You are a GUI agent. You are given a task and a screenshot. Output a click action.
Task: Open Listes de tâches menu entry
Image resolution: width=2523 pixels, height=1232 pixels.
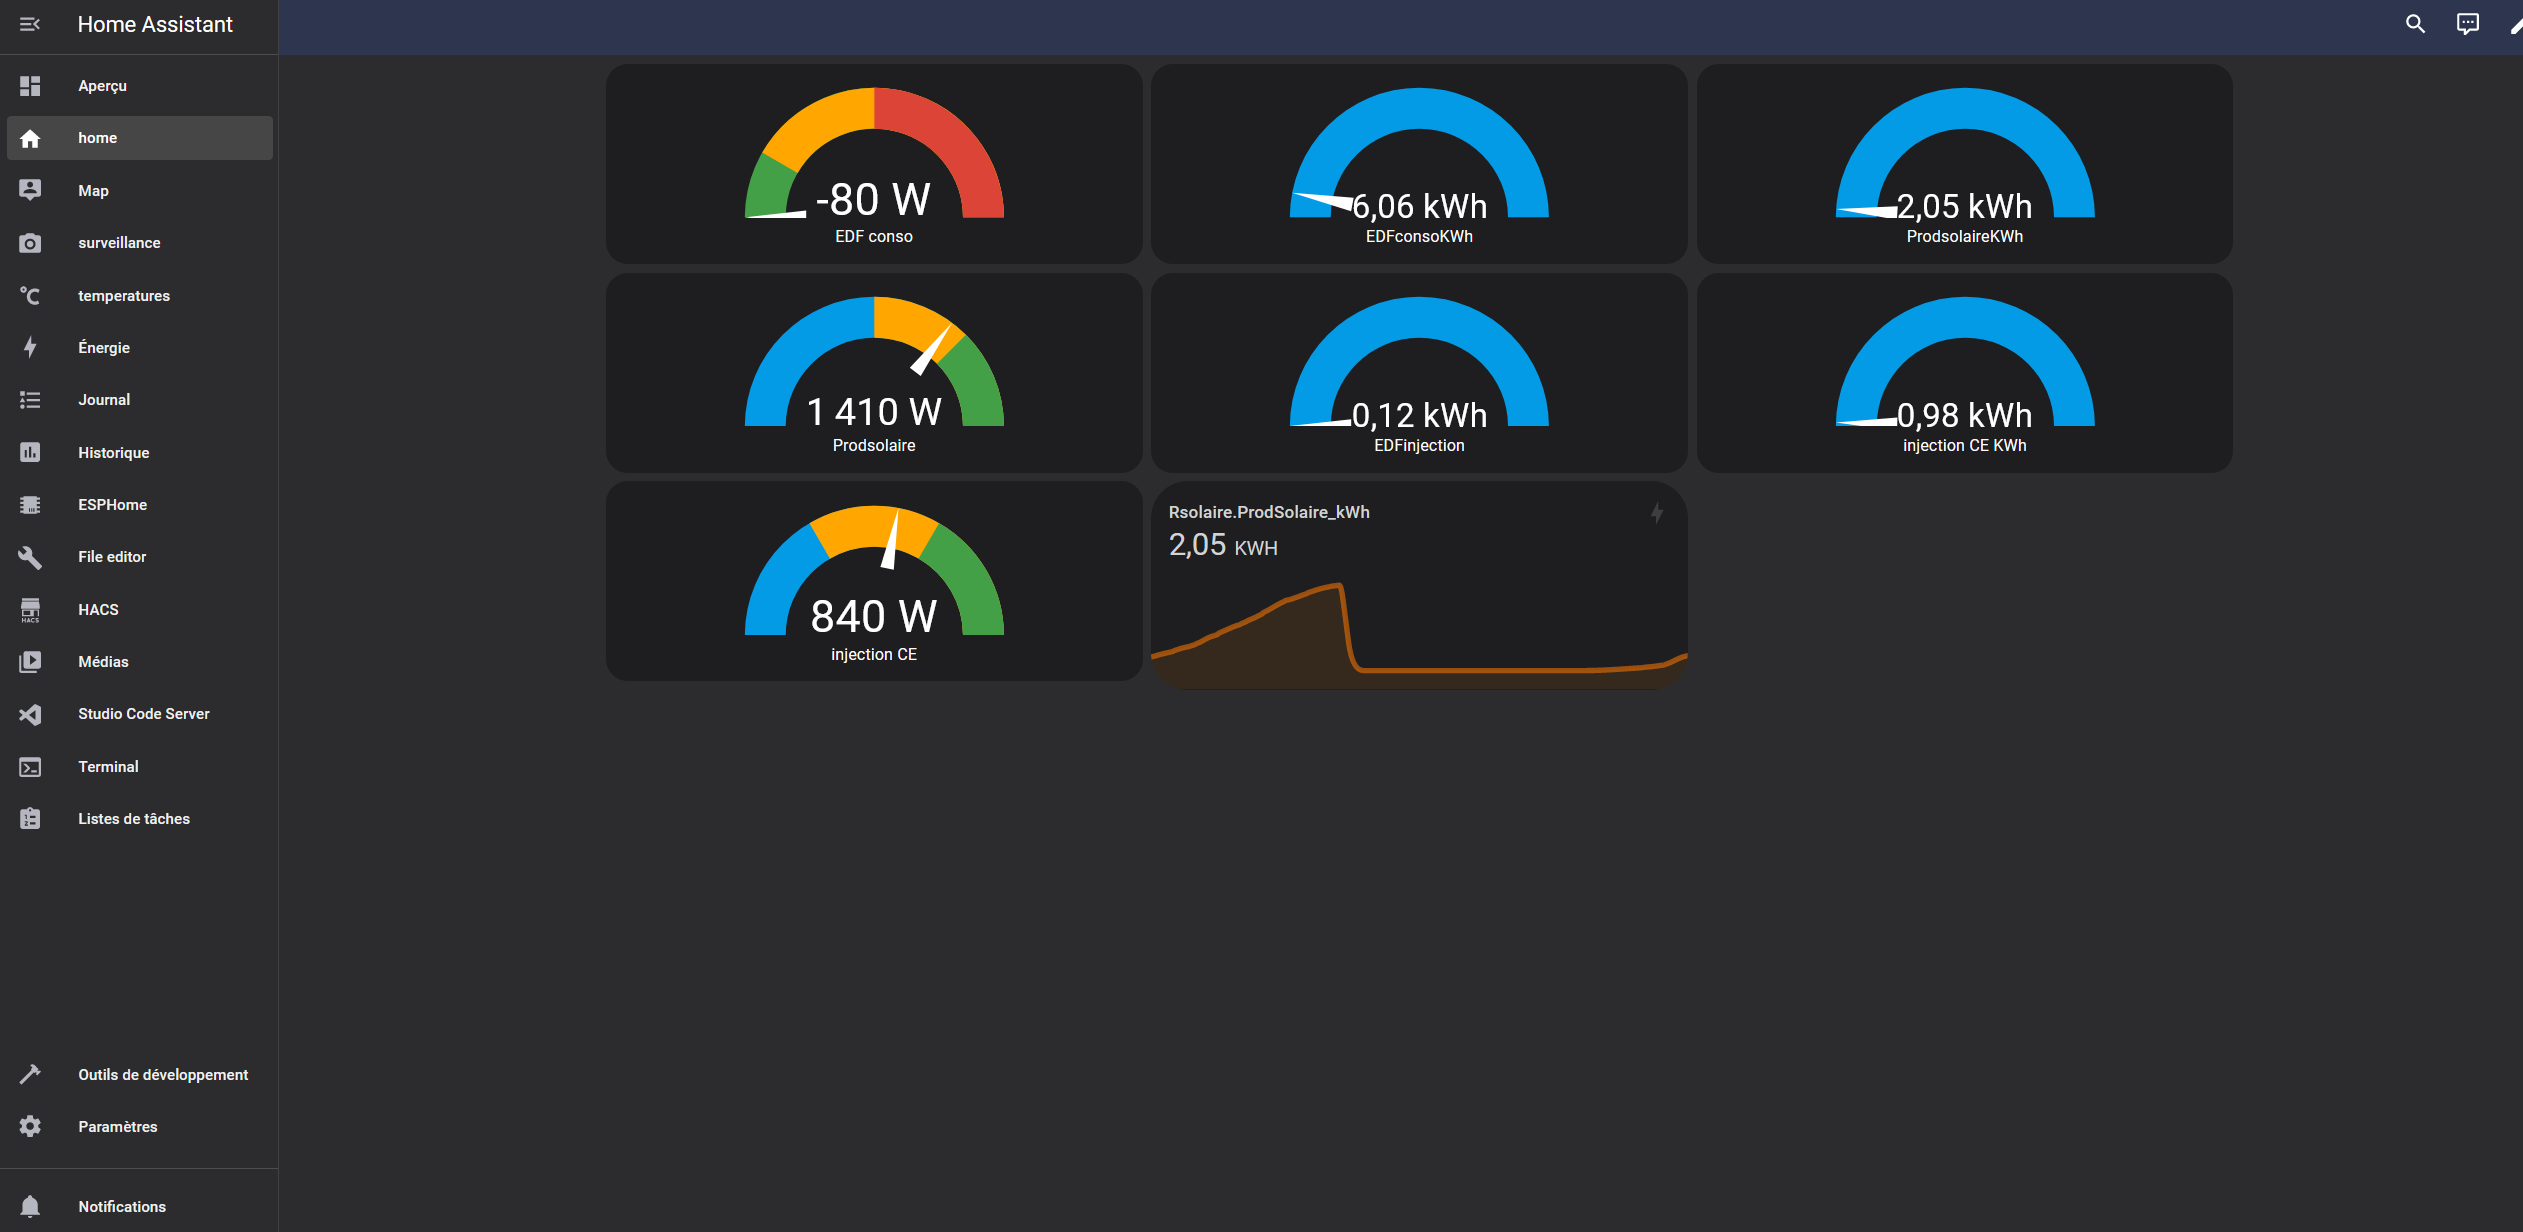[140, 819]
